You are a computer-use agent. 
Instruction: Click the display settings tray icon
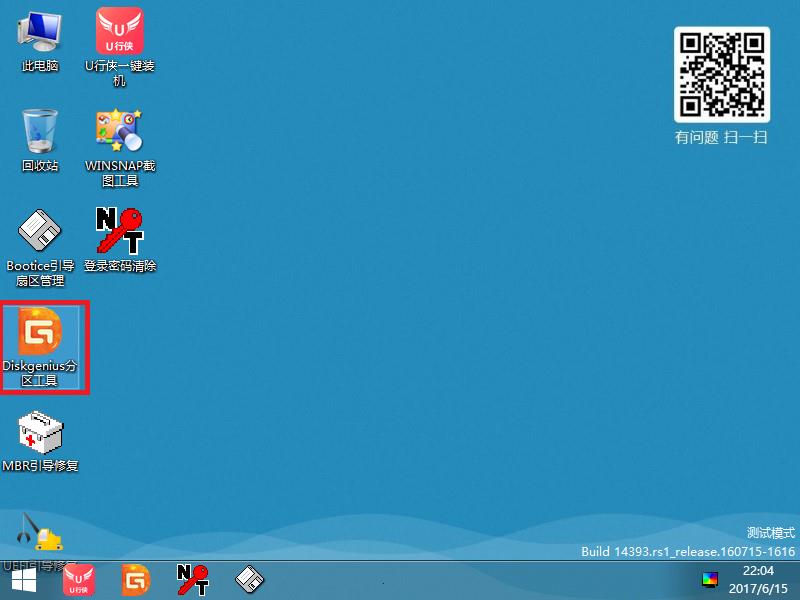tap(710, 580)
